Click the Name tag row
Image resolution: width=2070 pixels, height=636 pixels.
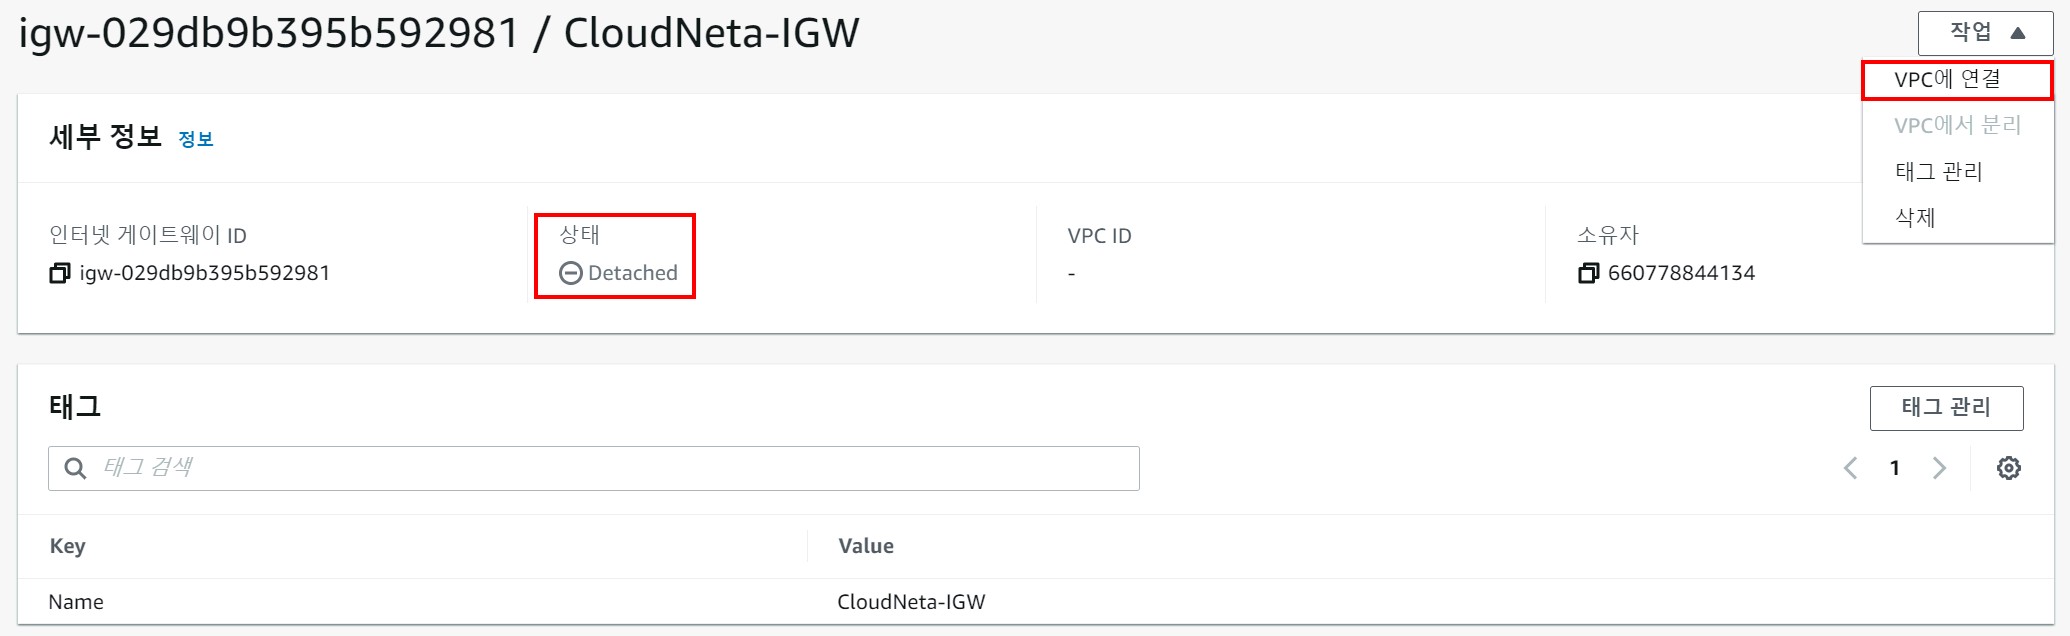(1035, 602)
